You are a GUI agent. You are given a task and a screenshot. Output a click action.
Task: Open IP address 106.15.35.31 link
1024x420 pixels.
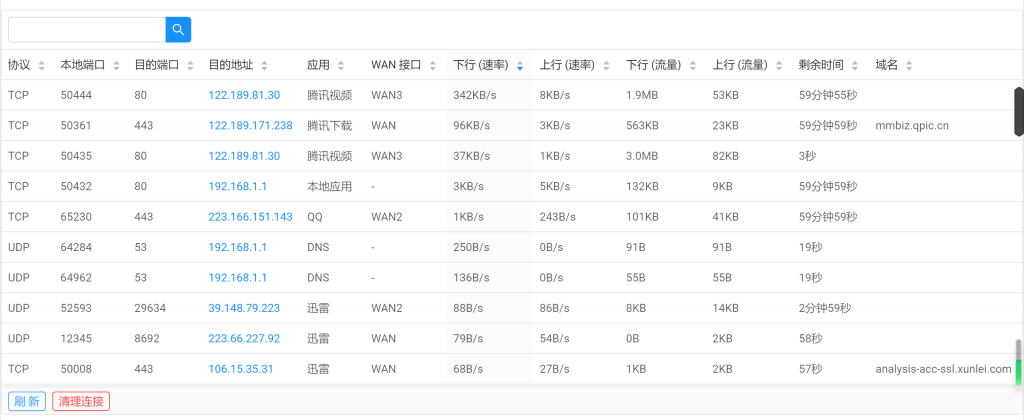[241, 369]
